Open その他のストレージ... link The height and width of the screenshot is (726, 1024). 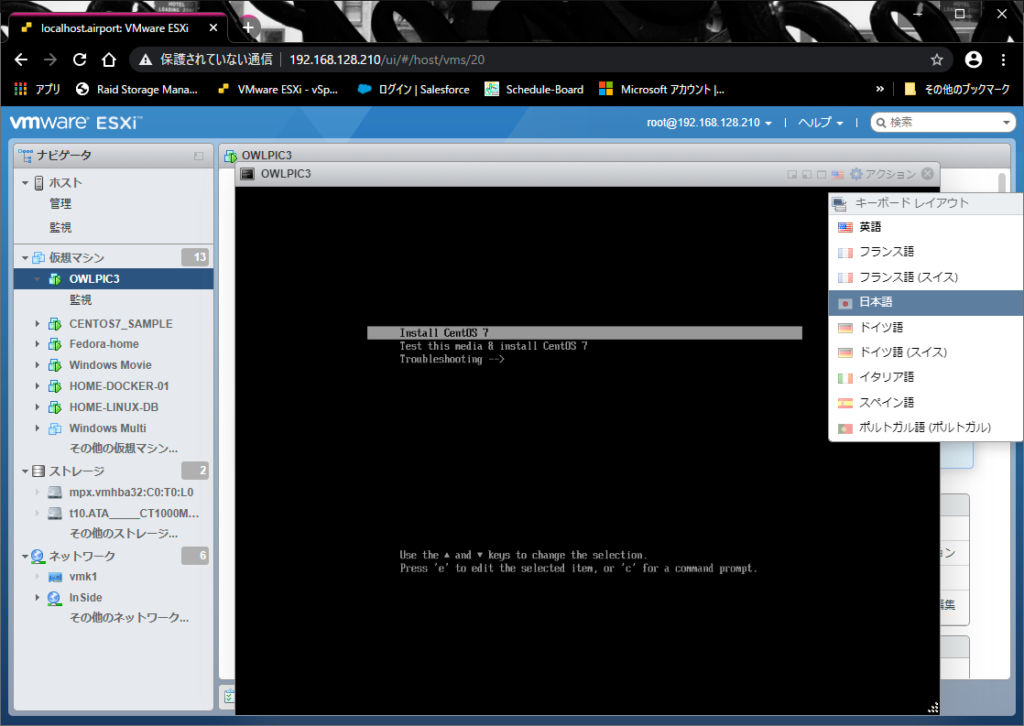tap(123, 533)
